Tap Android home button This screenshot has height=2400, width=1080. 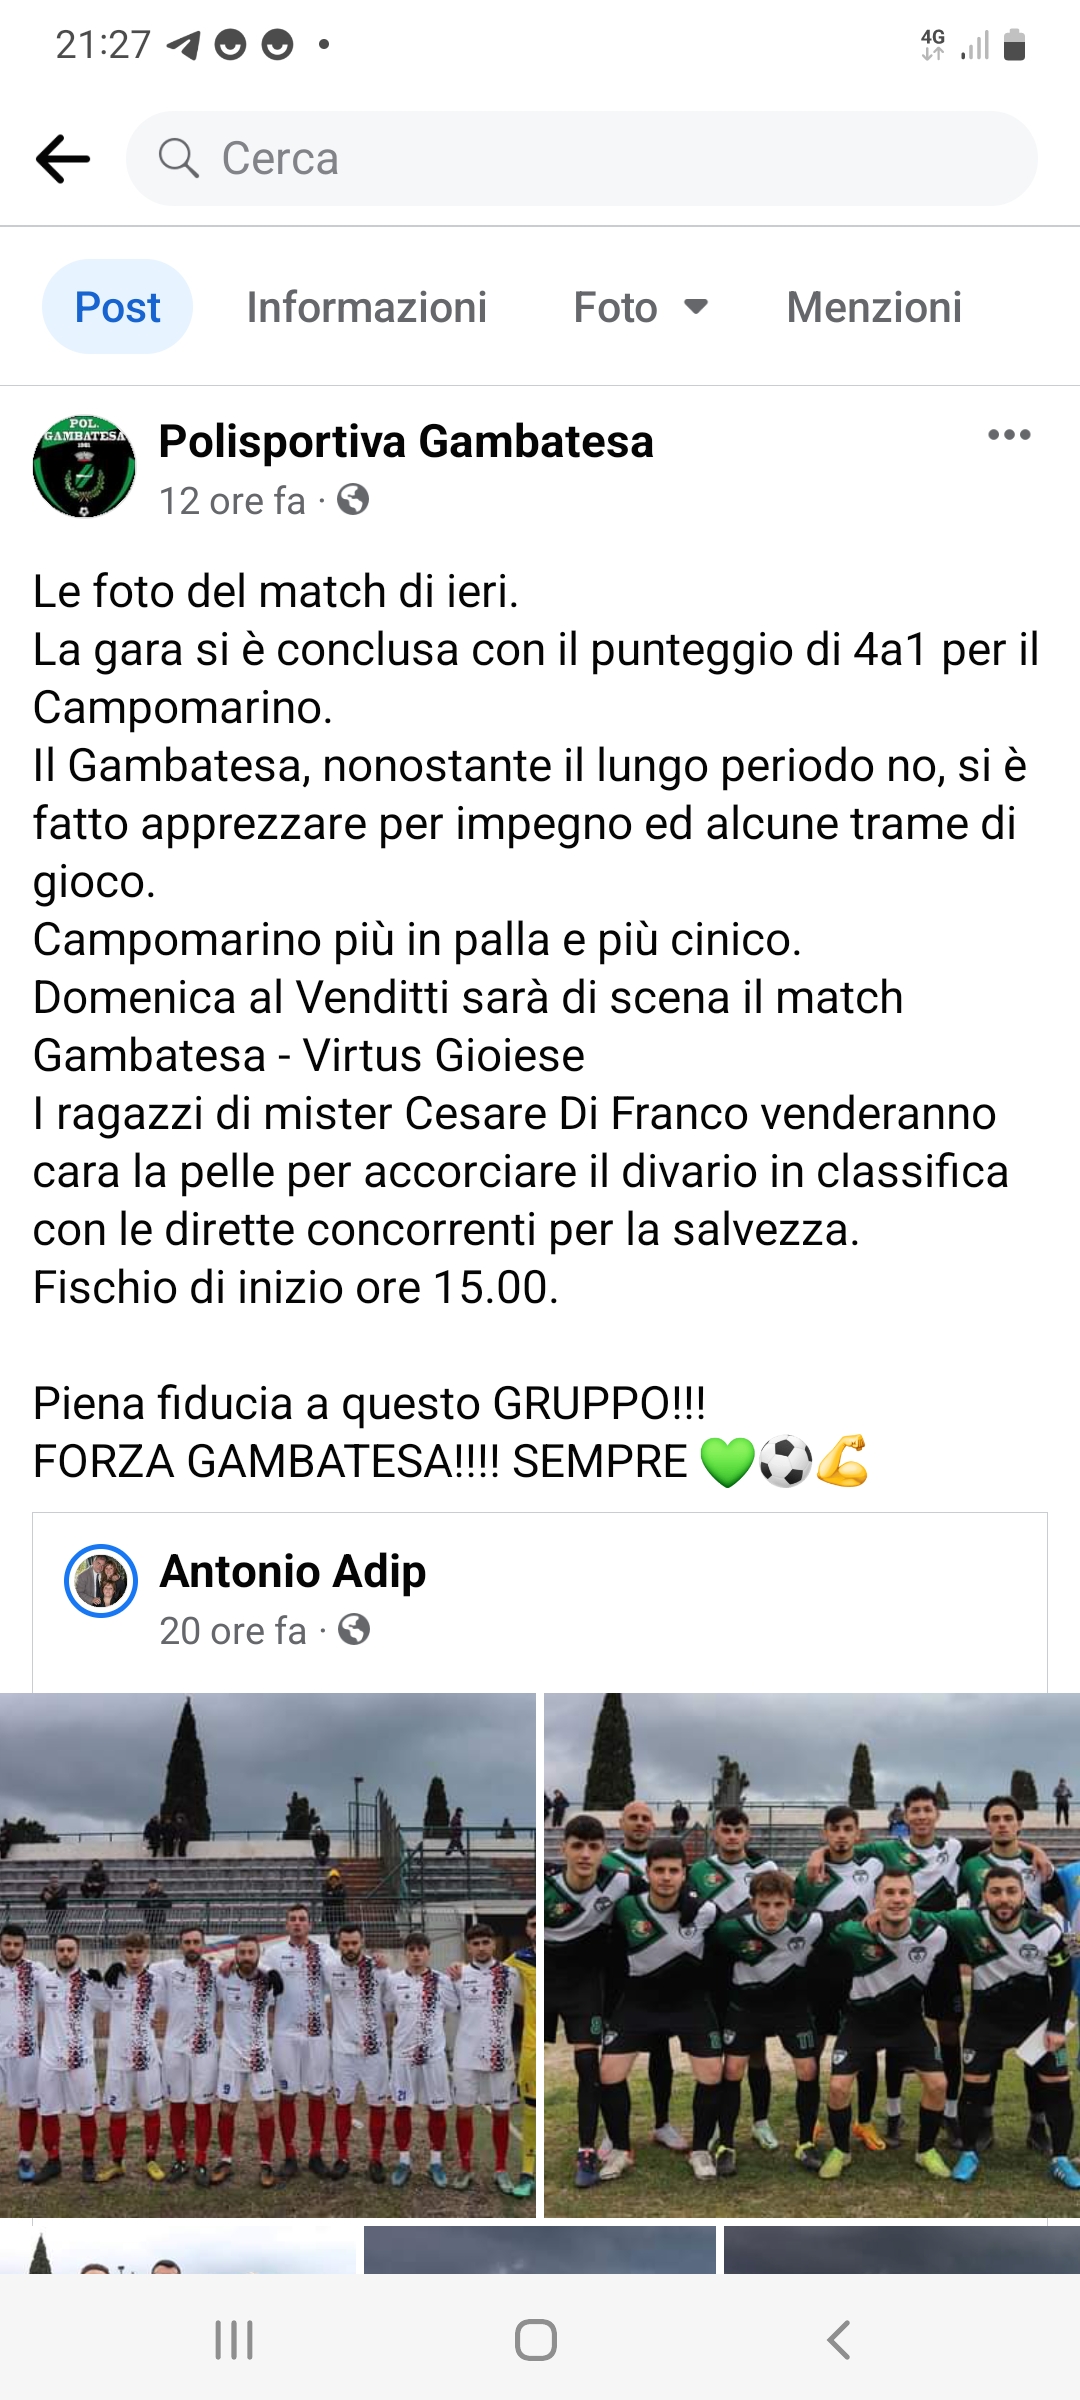[536, 2340]
